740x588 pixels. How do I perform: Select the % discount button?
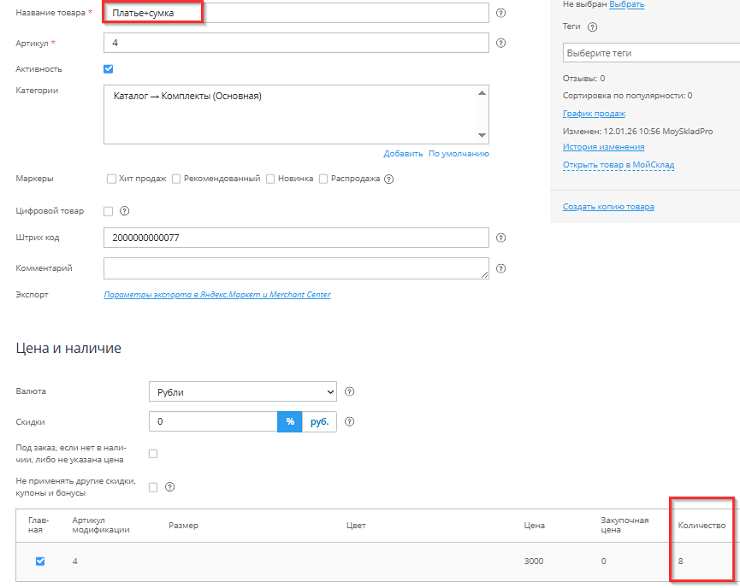[x=290, y=422]
